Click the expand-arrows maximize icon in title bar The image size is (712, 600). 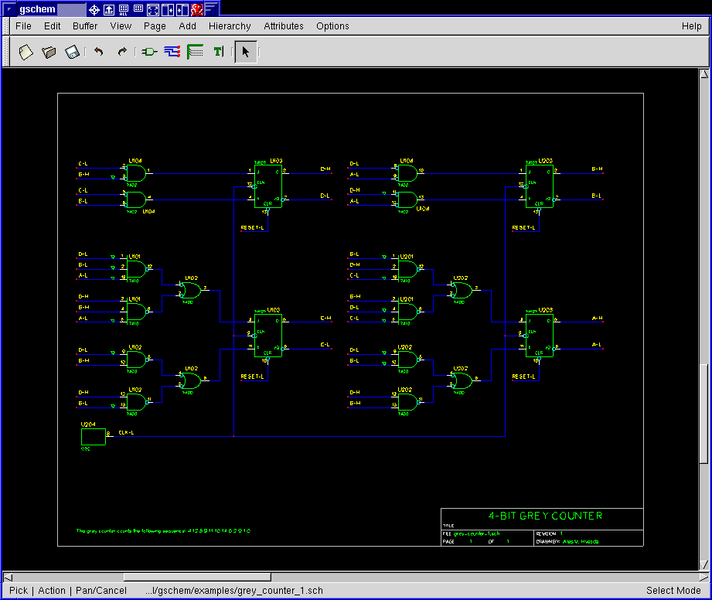point(153,9)
